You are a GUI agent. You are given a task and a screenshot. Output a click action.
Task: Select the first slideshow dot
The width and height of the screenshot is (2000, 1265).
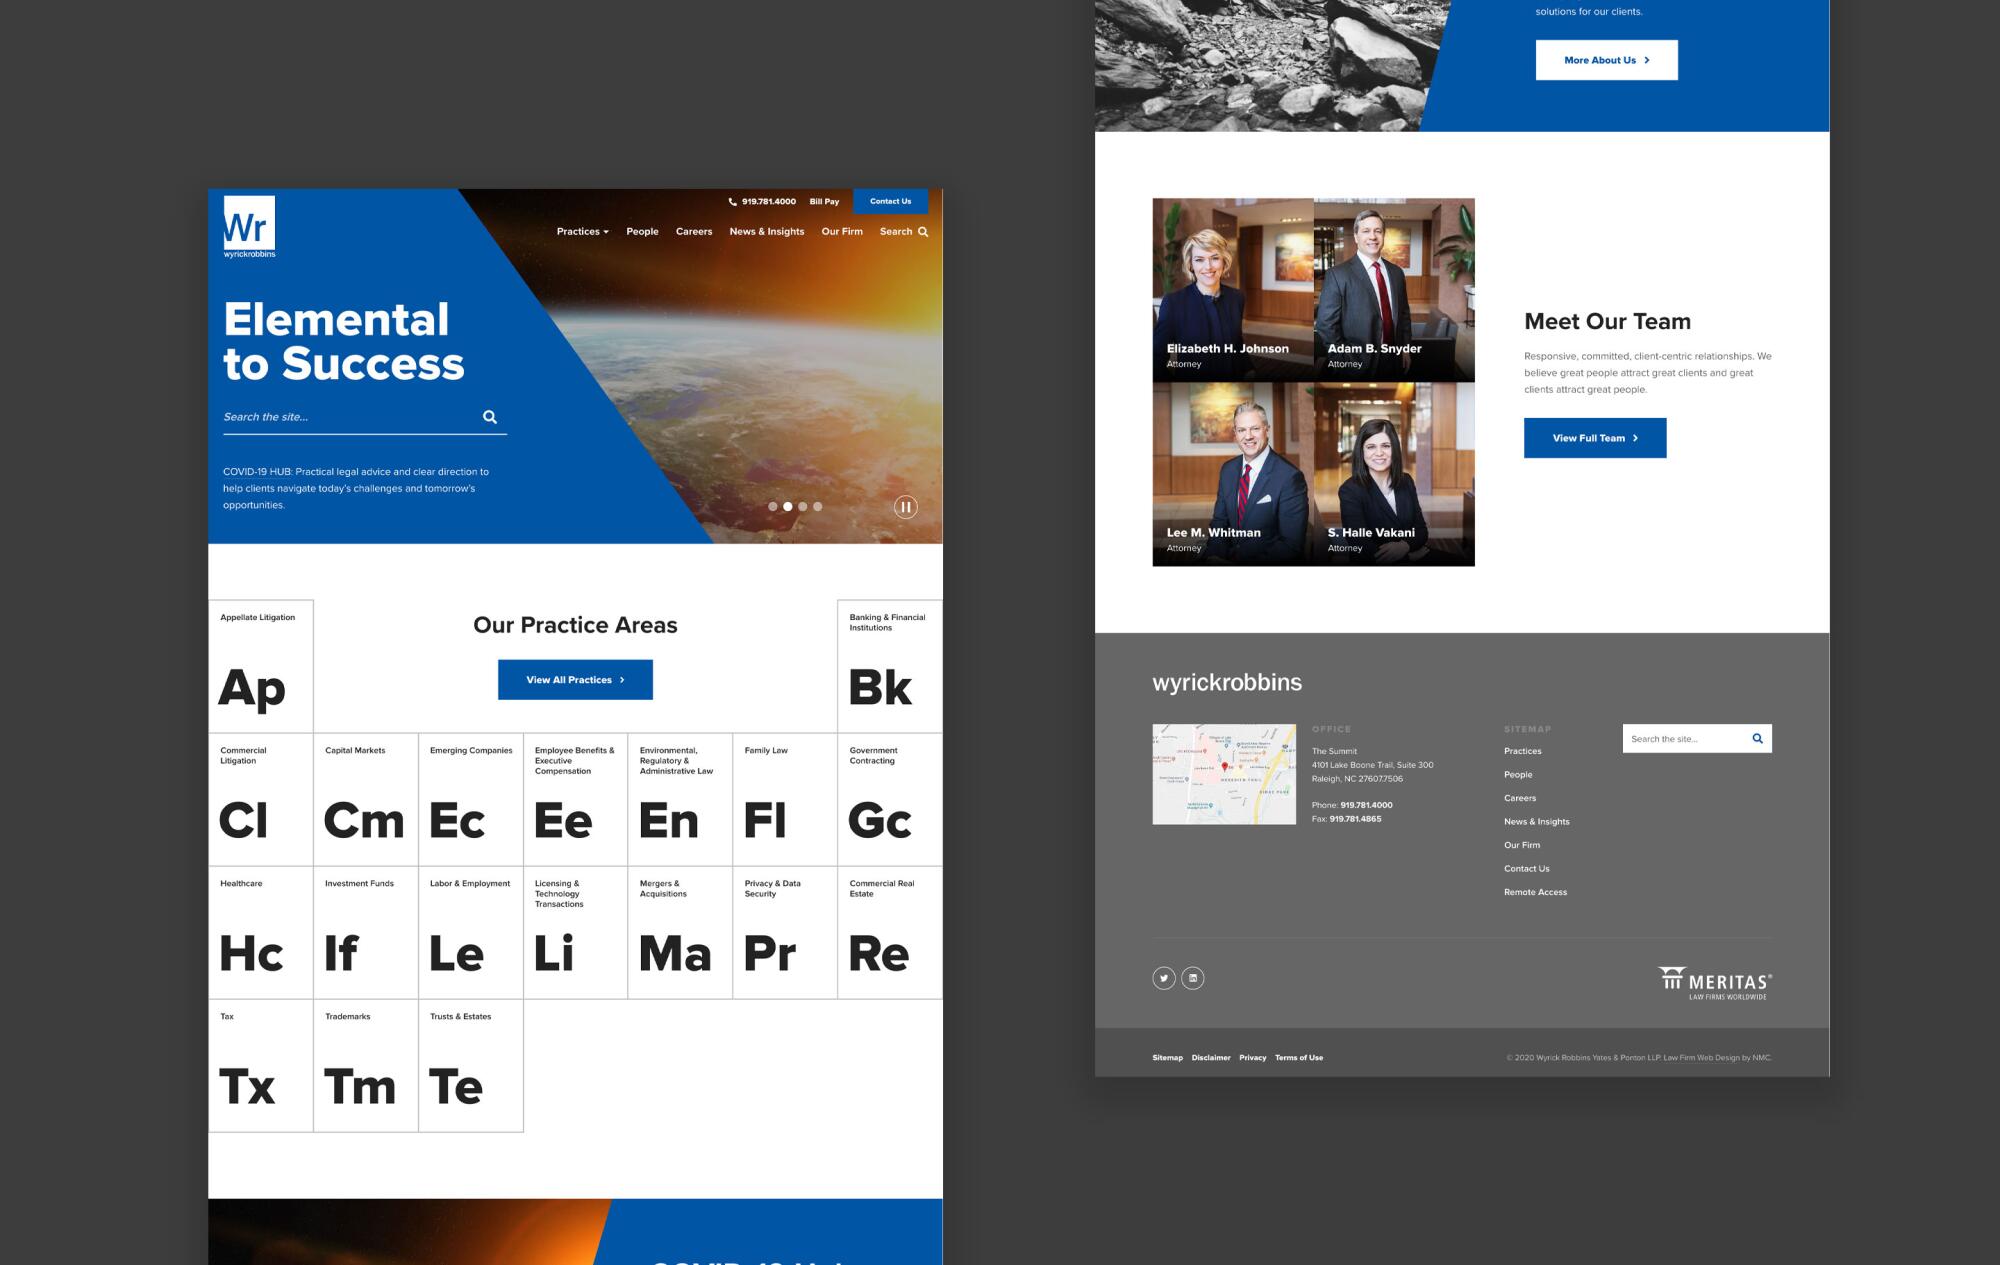[x=773, y=507]
